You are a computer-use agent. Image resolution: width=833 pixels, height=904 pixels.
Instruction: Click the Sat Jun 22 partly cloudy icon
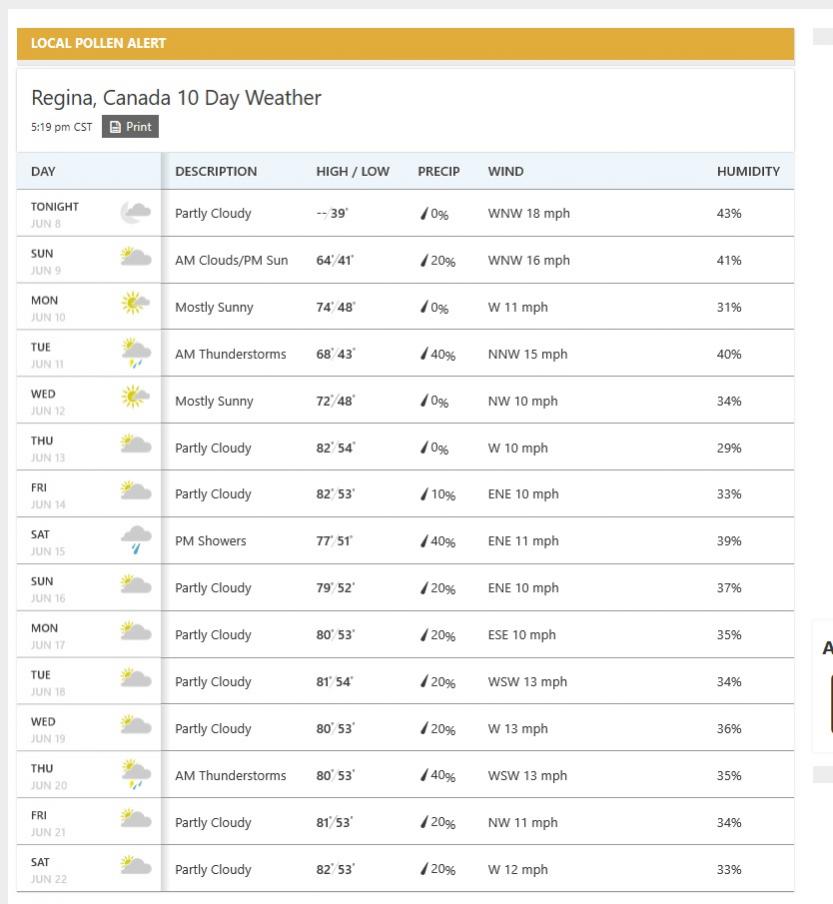(135, 869)
